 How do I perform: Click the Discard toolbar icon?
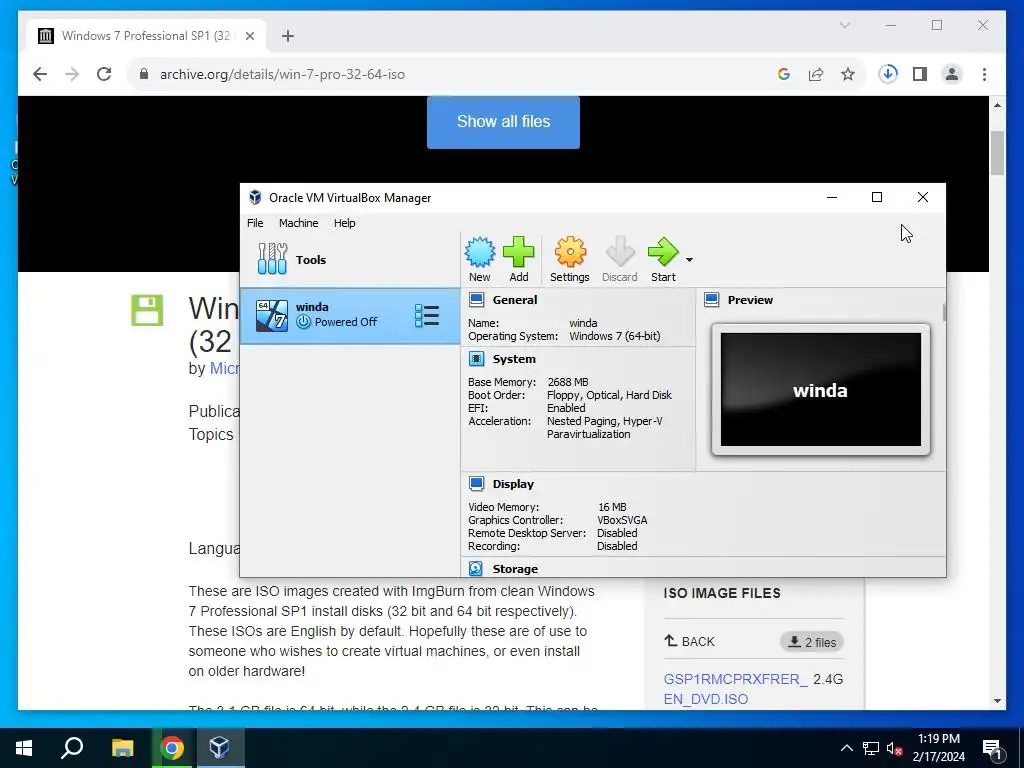click(x=619, y=252)
